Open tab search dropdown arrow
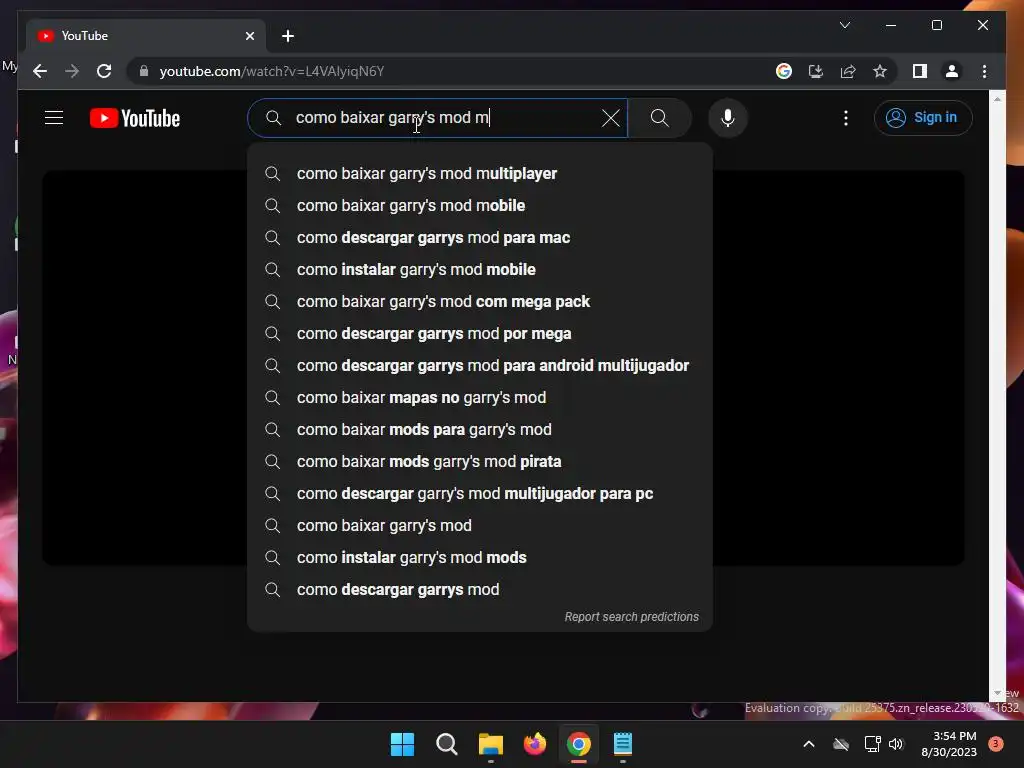Image resolution: width=1024 pixels, height=768 pixels. point(844,25)
